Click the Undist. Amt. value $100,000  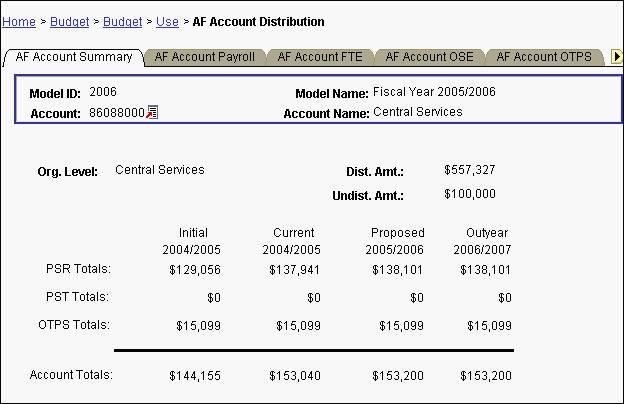tap(470, 194)
